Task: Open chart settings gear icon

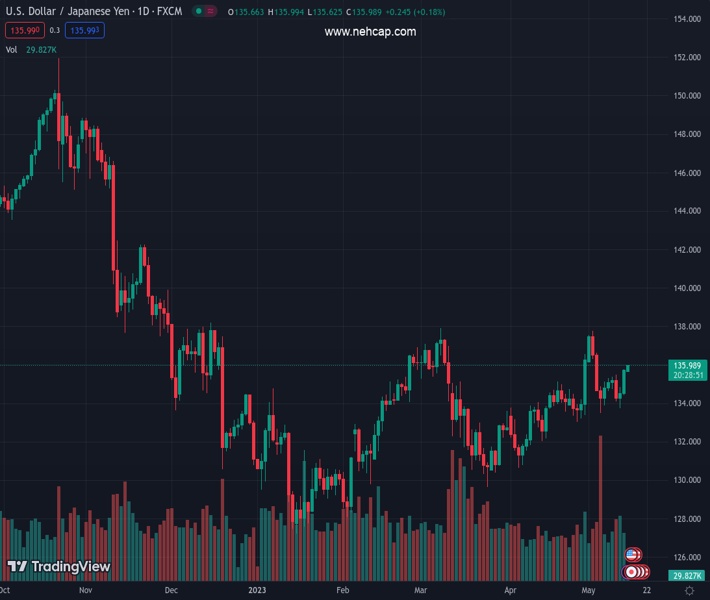Action: [x=689, y=591]
